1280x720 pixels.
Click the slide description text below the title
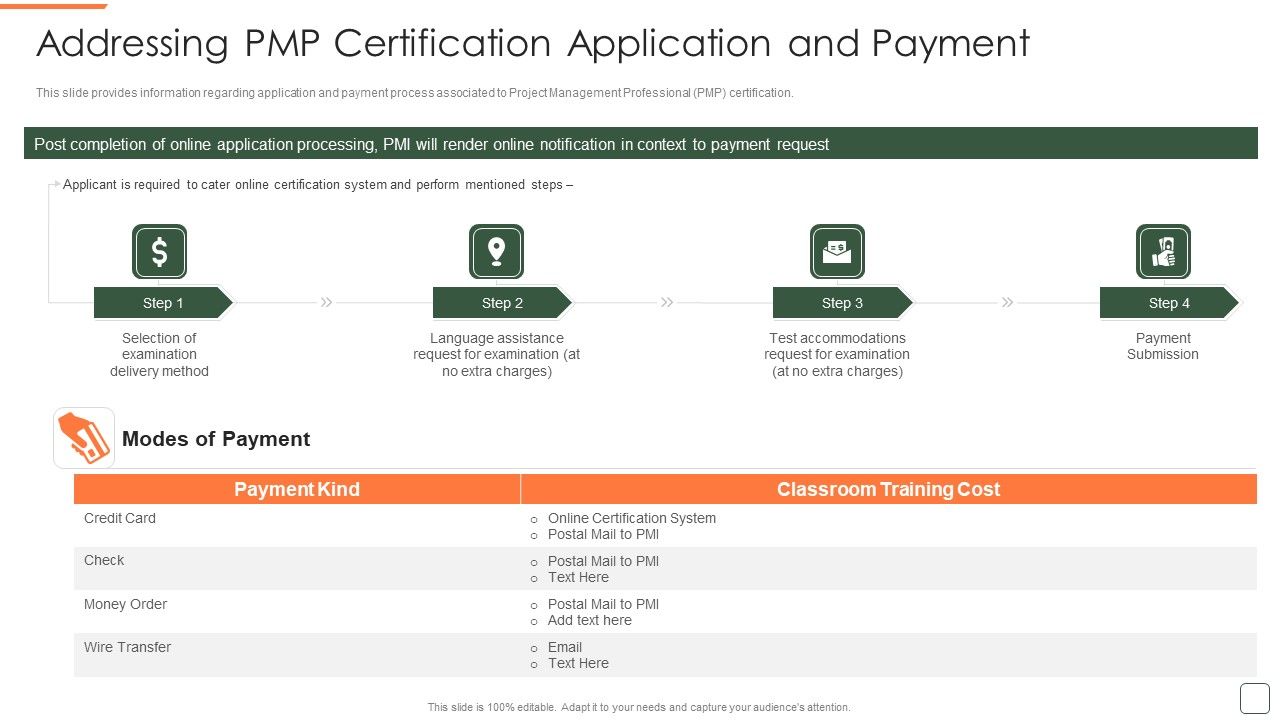[415, 93]
